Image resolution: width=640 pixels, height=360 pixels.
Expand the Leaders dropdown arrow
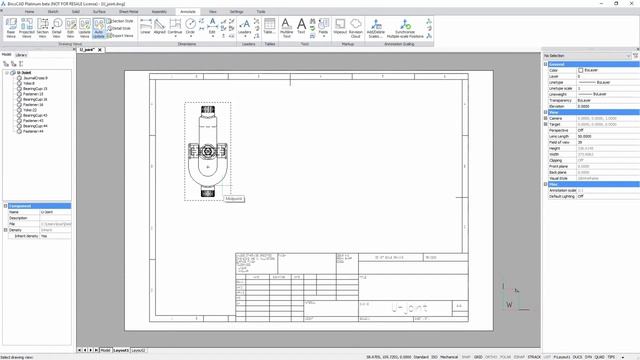point(245,36)
